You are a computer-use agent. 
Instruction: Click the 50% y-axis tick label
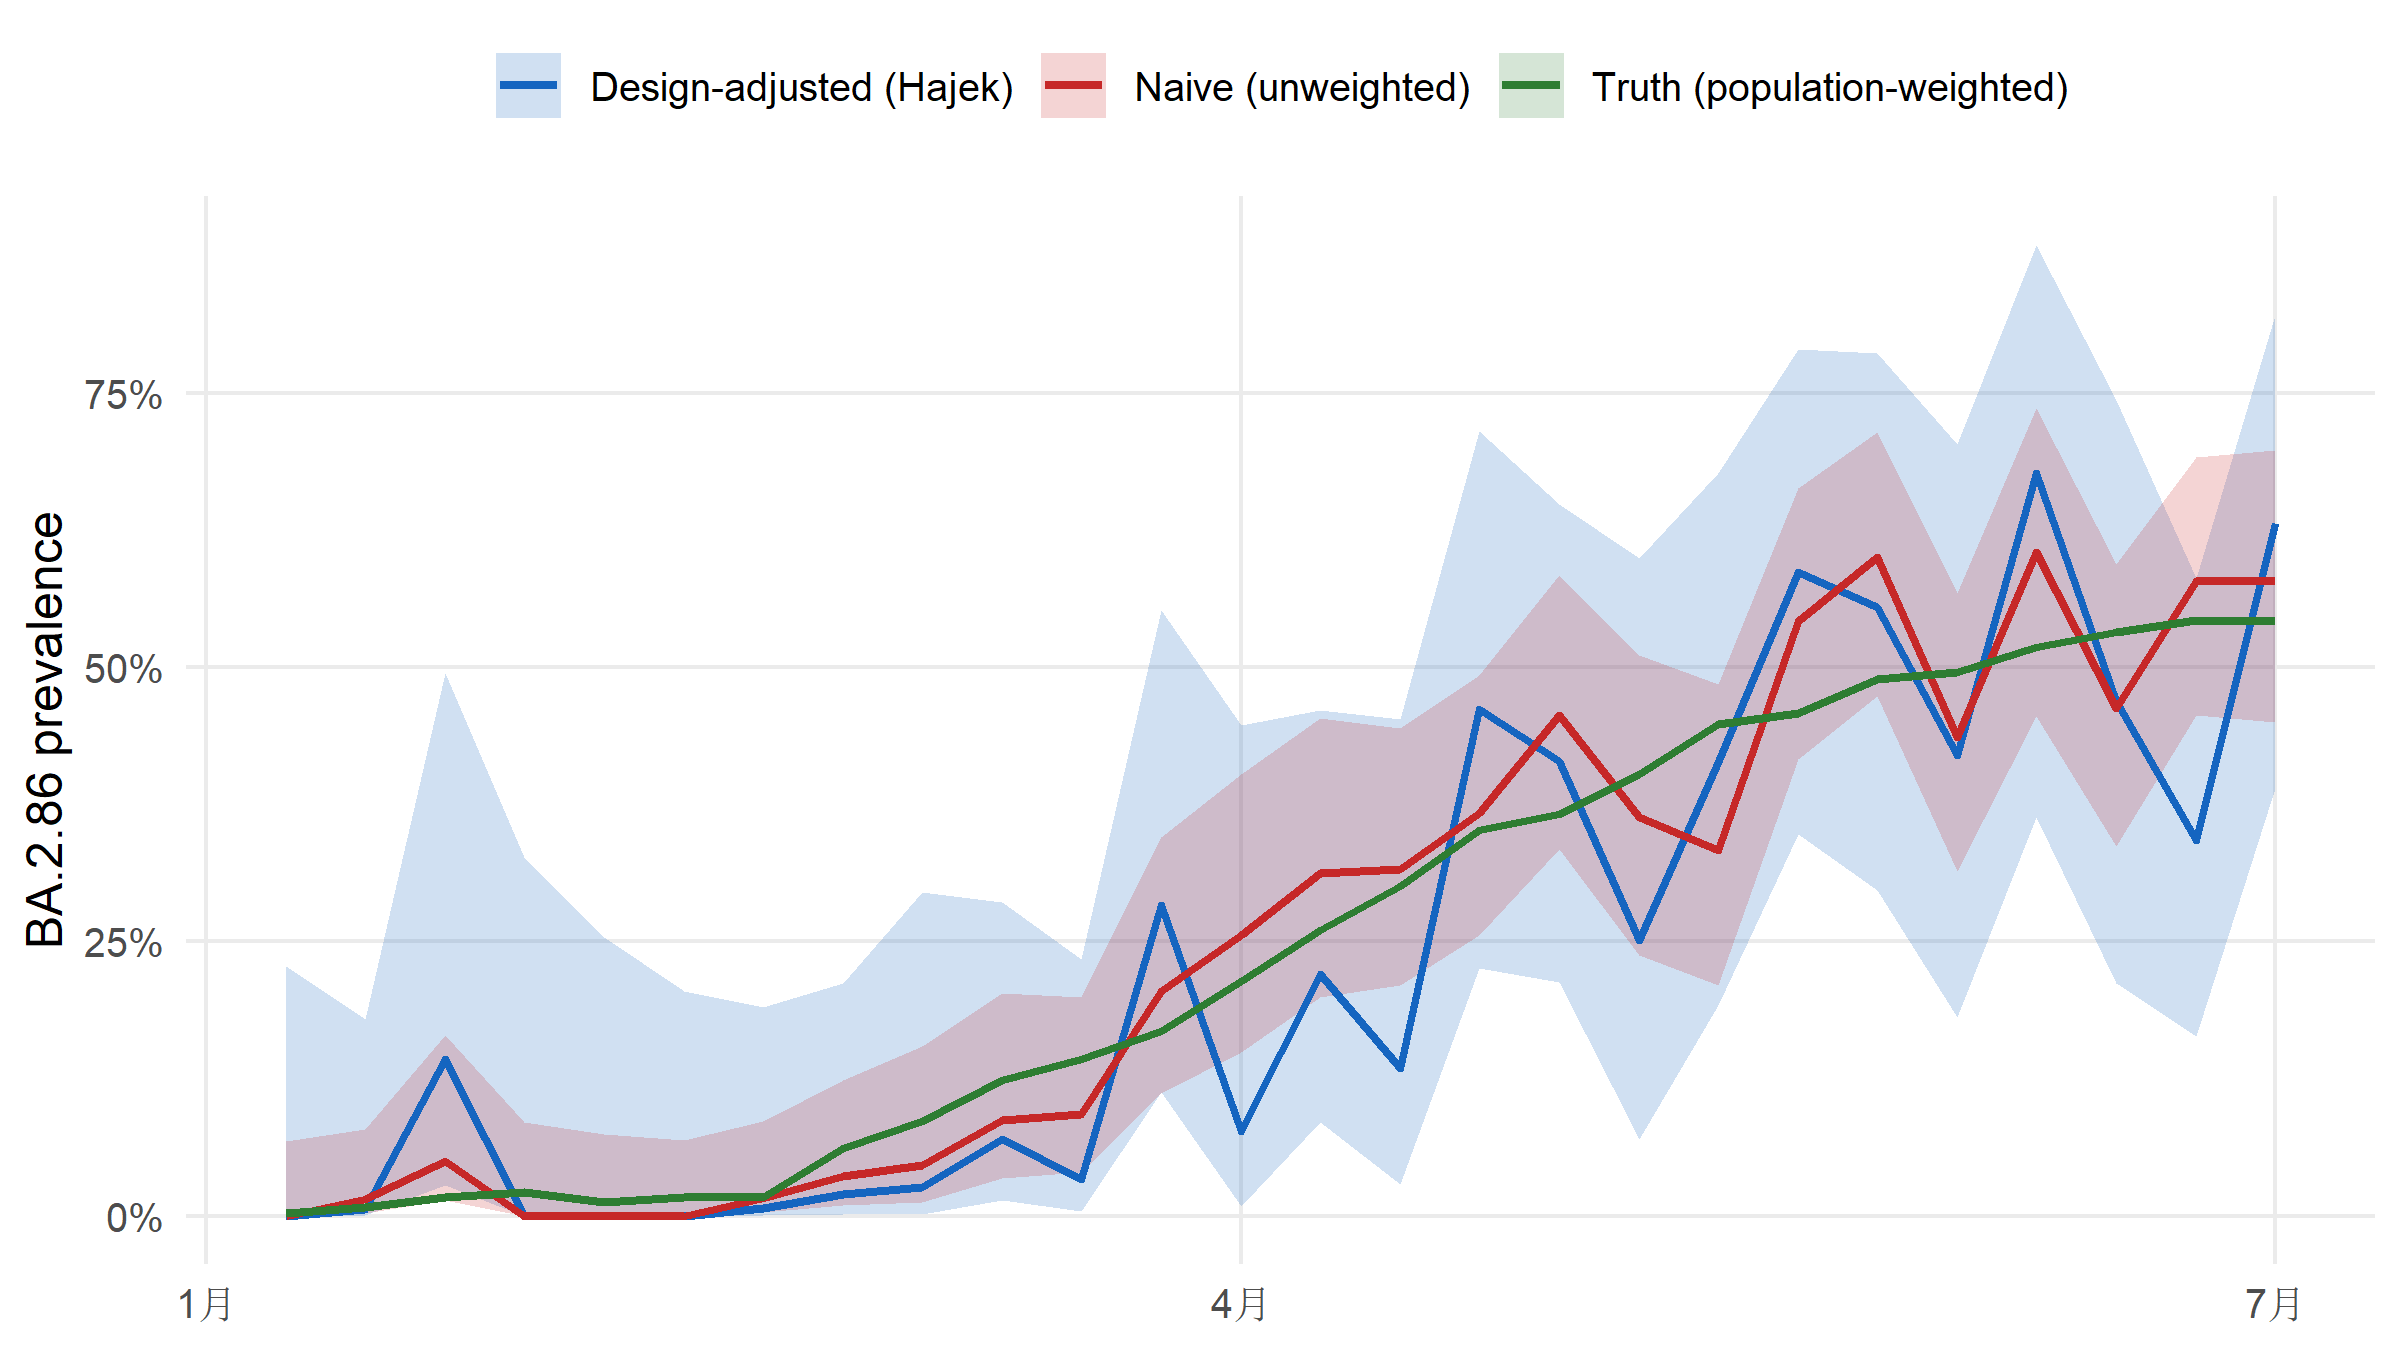pos(123,669)
